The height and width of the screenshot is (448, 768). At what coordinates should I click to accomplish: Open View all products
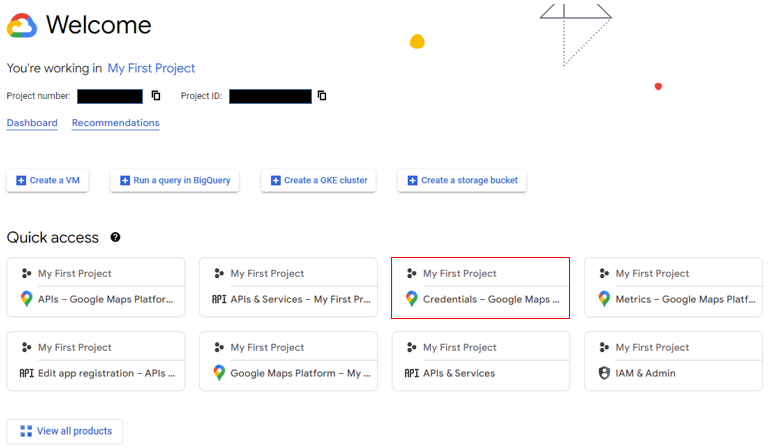pos(65,431)
